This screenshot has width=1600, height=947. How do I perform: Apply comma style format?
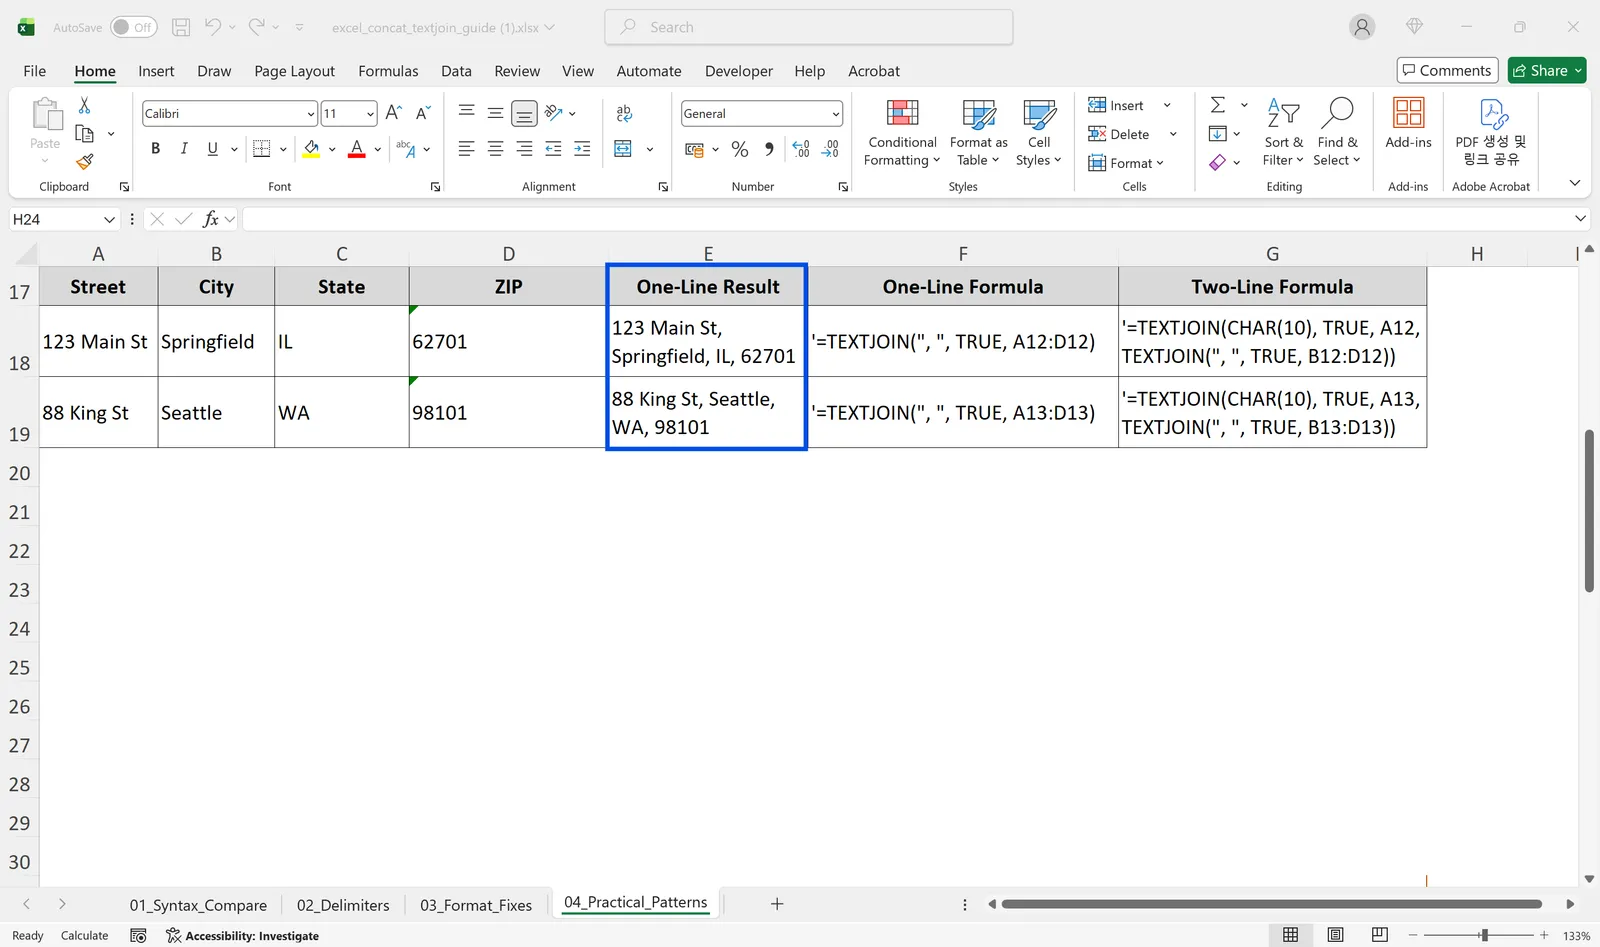(769, 149)
